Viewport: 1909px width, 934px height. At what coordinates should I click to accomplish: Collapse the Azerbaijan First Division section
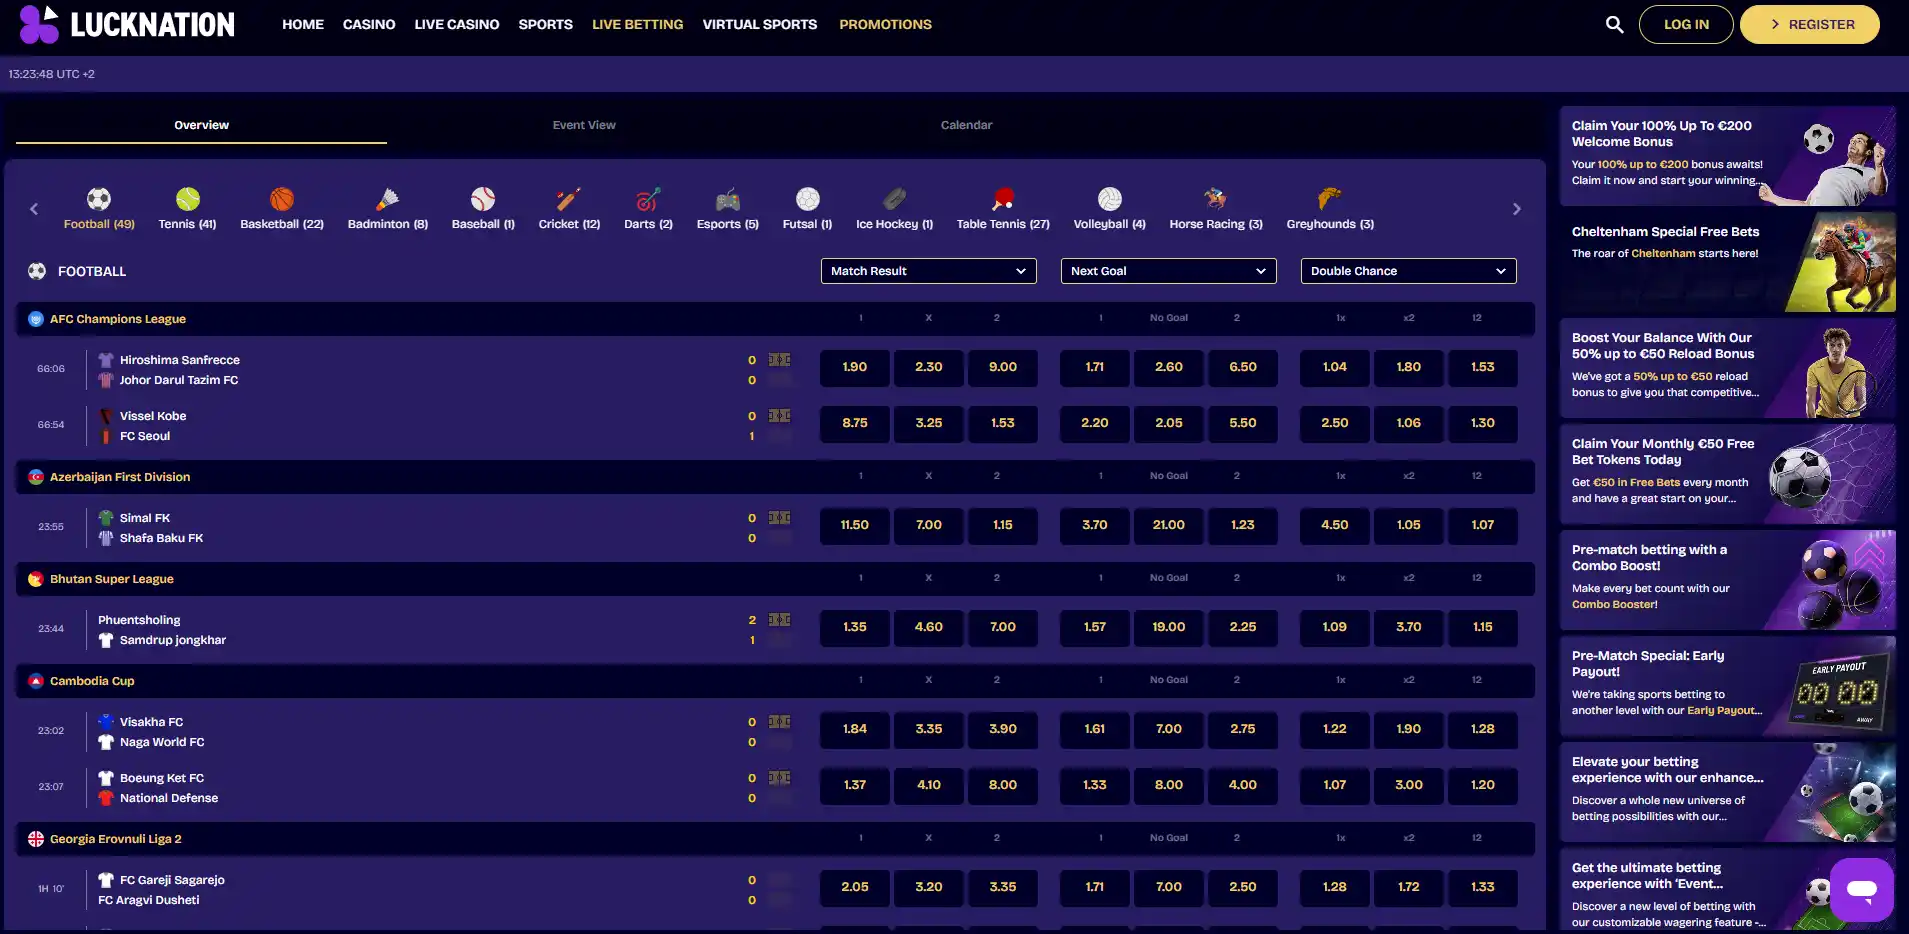[x=775, y=477]
